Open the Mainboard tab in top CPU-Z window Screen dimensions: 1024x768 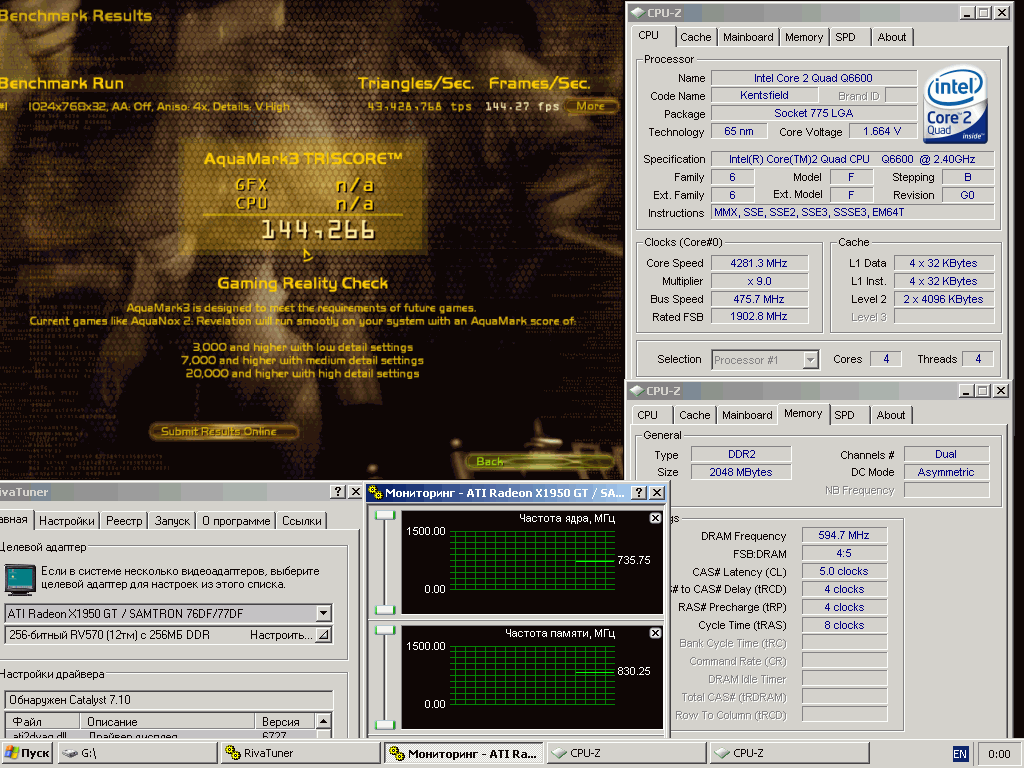click(x=748, y=37)
